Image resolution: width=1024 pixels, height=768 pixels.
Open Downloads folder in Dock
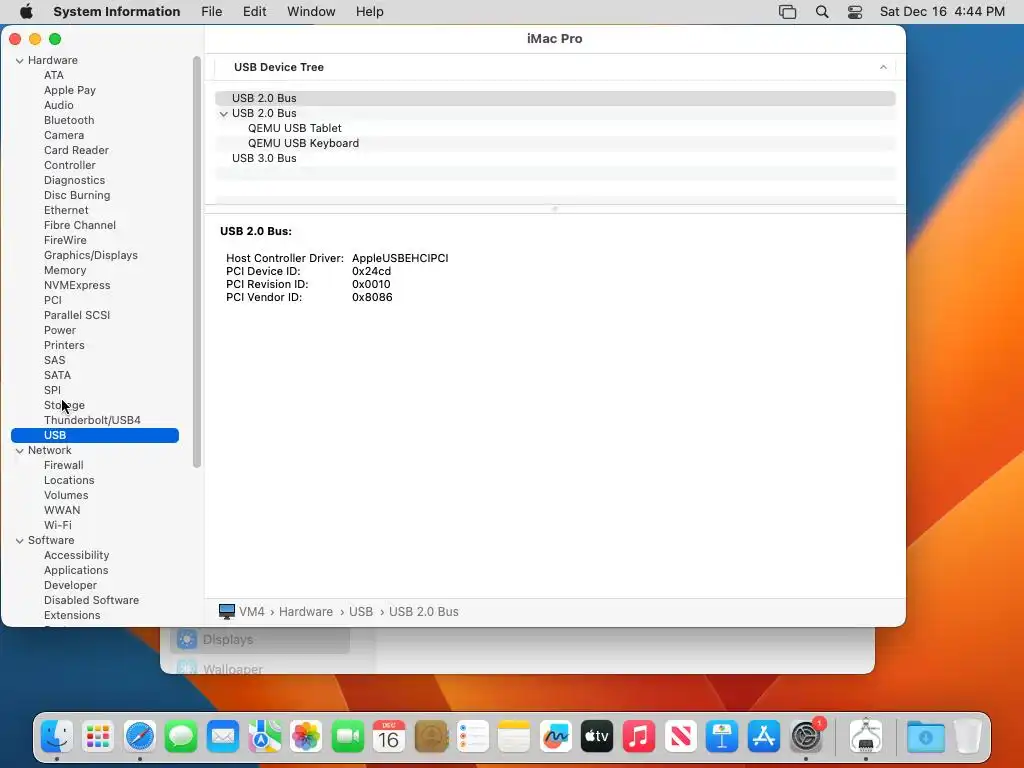tap(925, 737)
